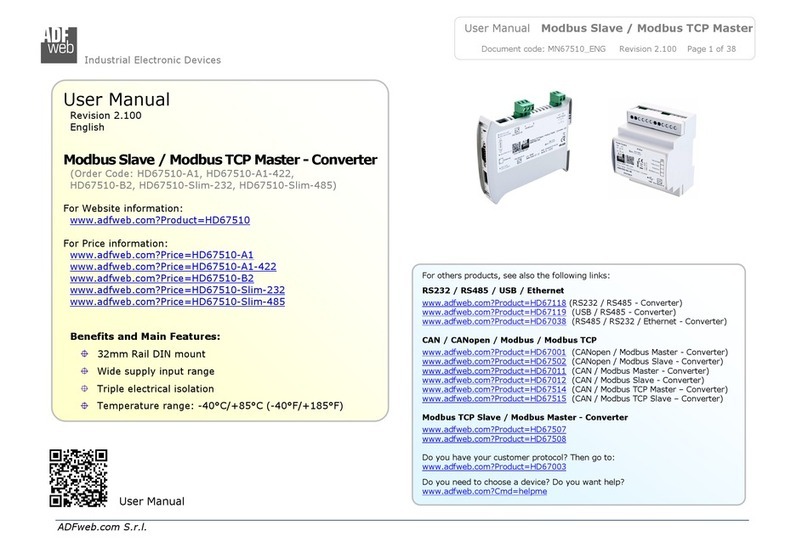This screenshot has width=808, height=559.
Task: Click the QR code for User Manual
Action: click(x=78, y=478)
